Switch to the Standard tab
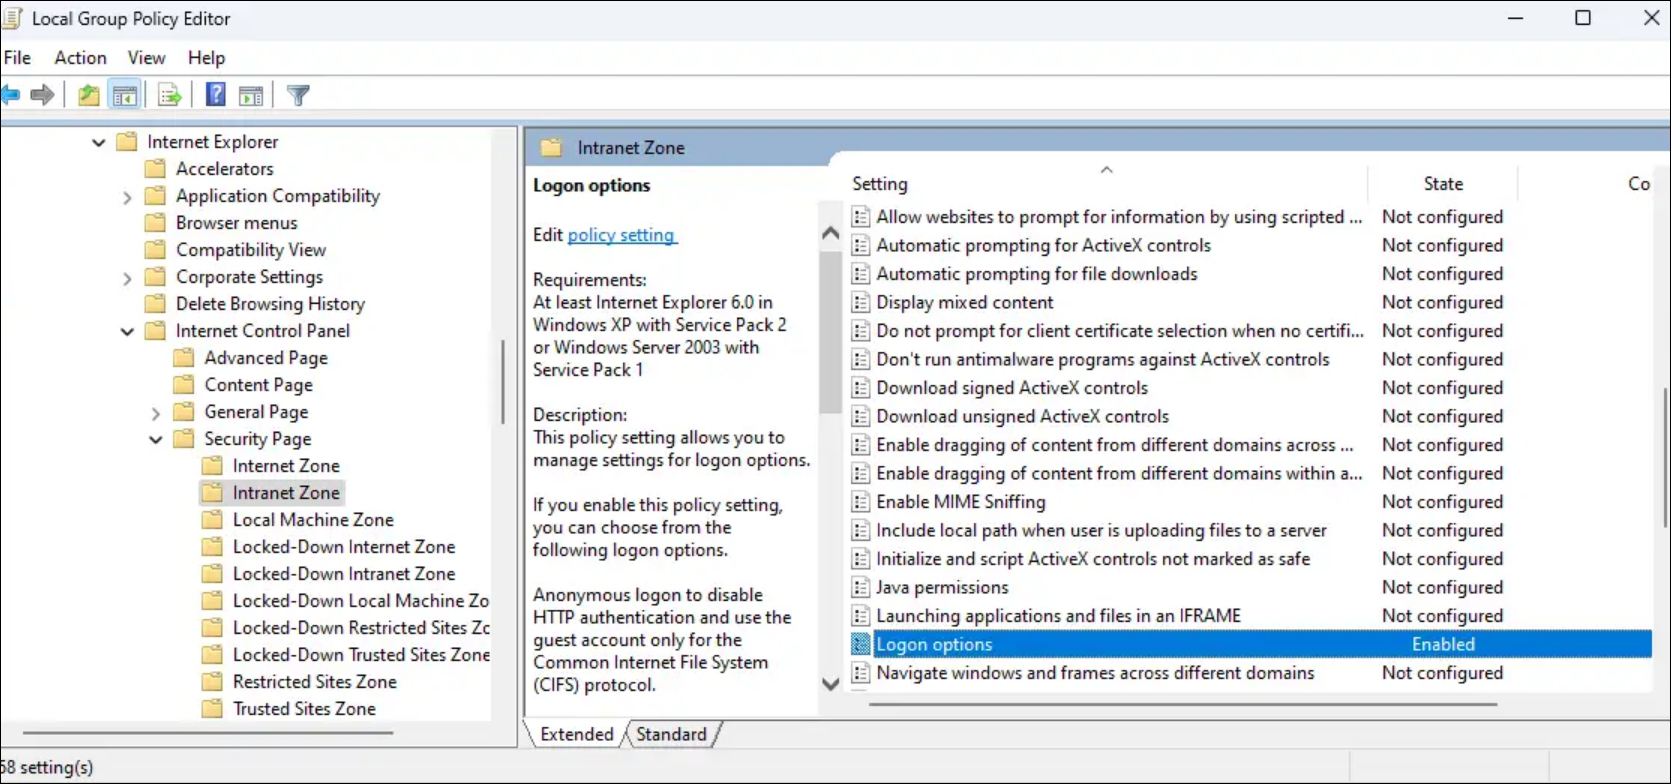The image size is (1671, 784). tap(671, 734)
